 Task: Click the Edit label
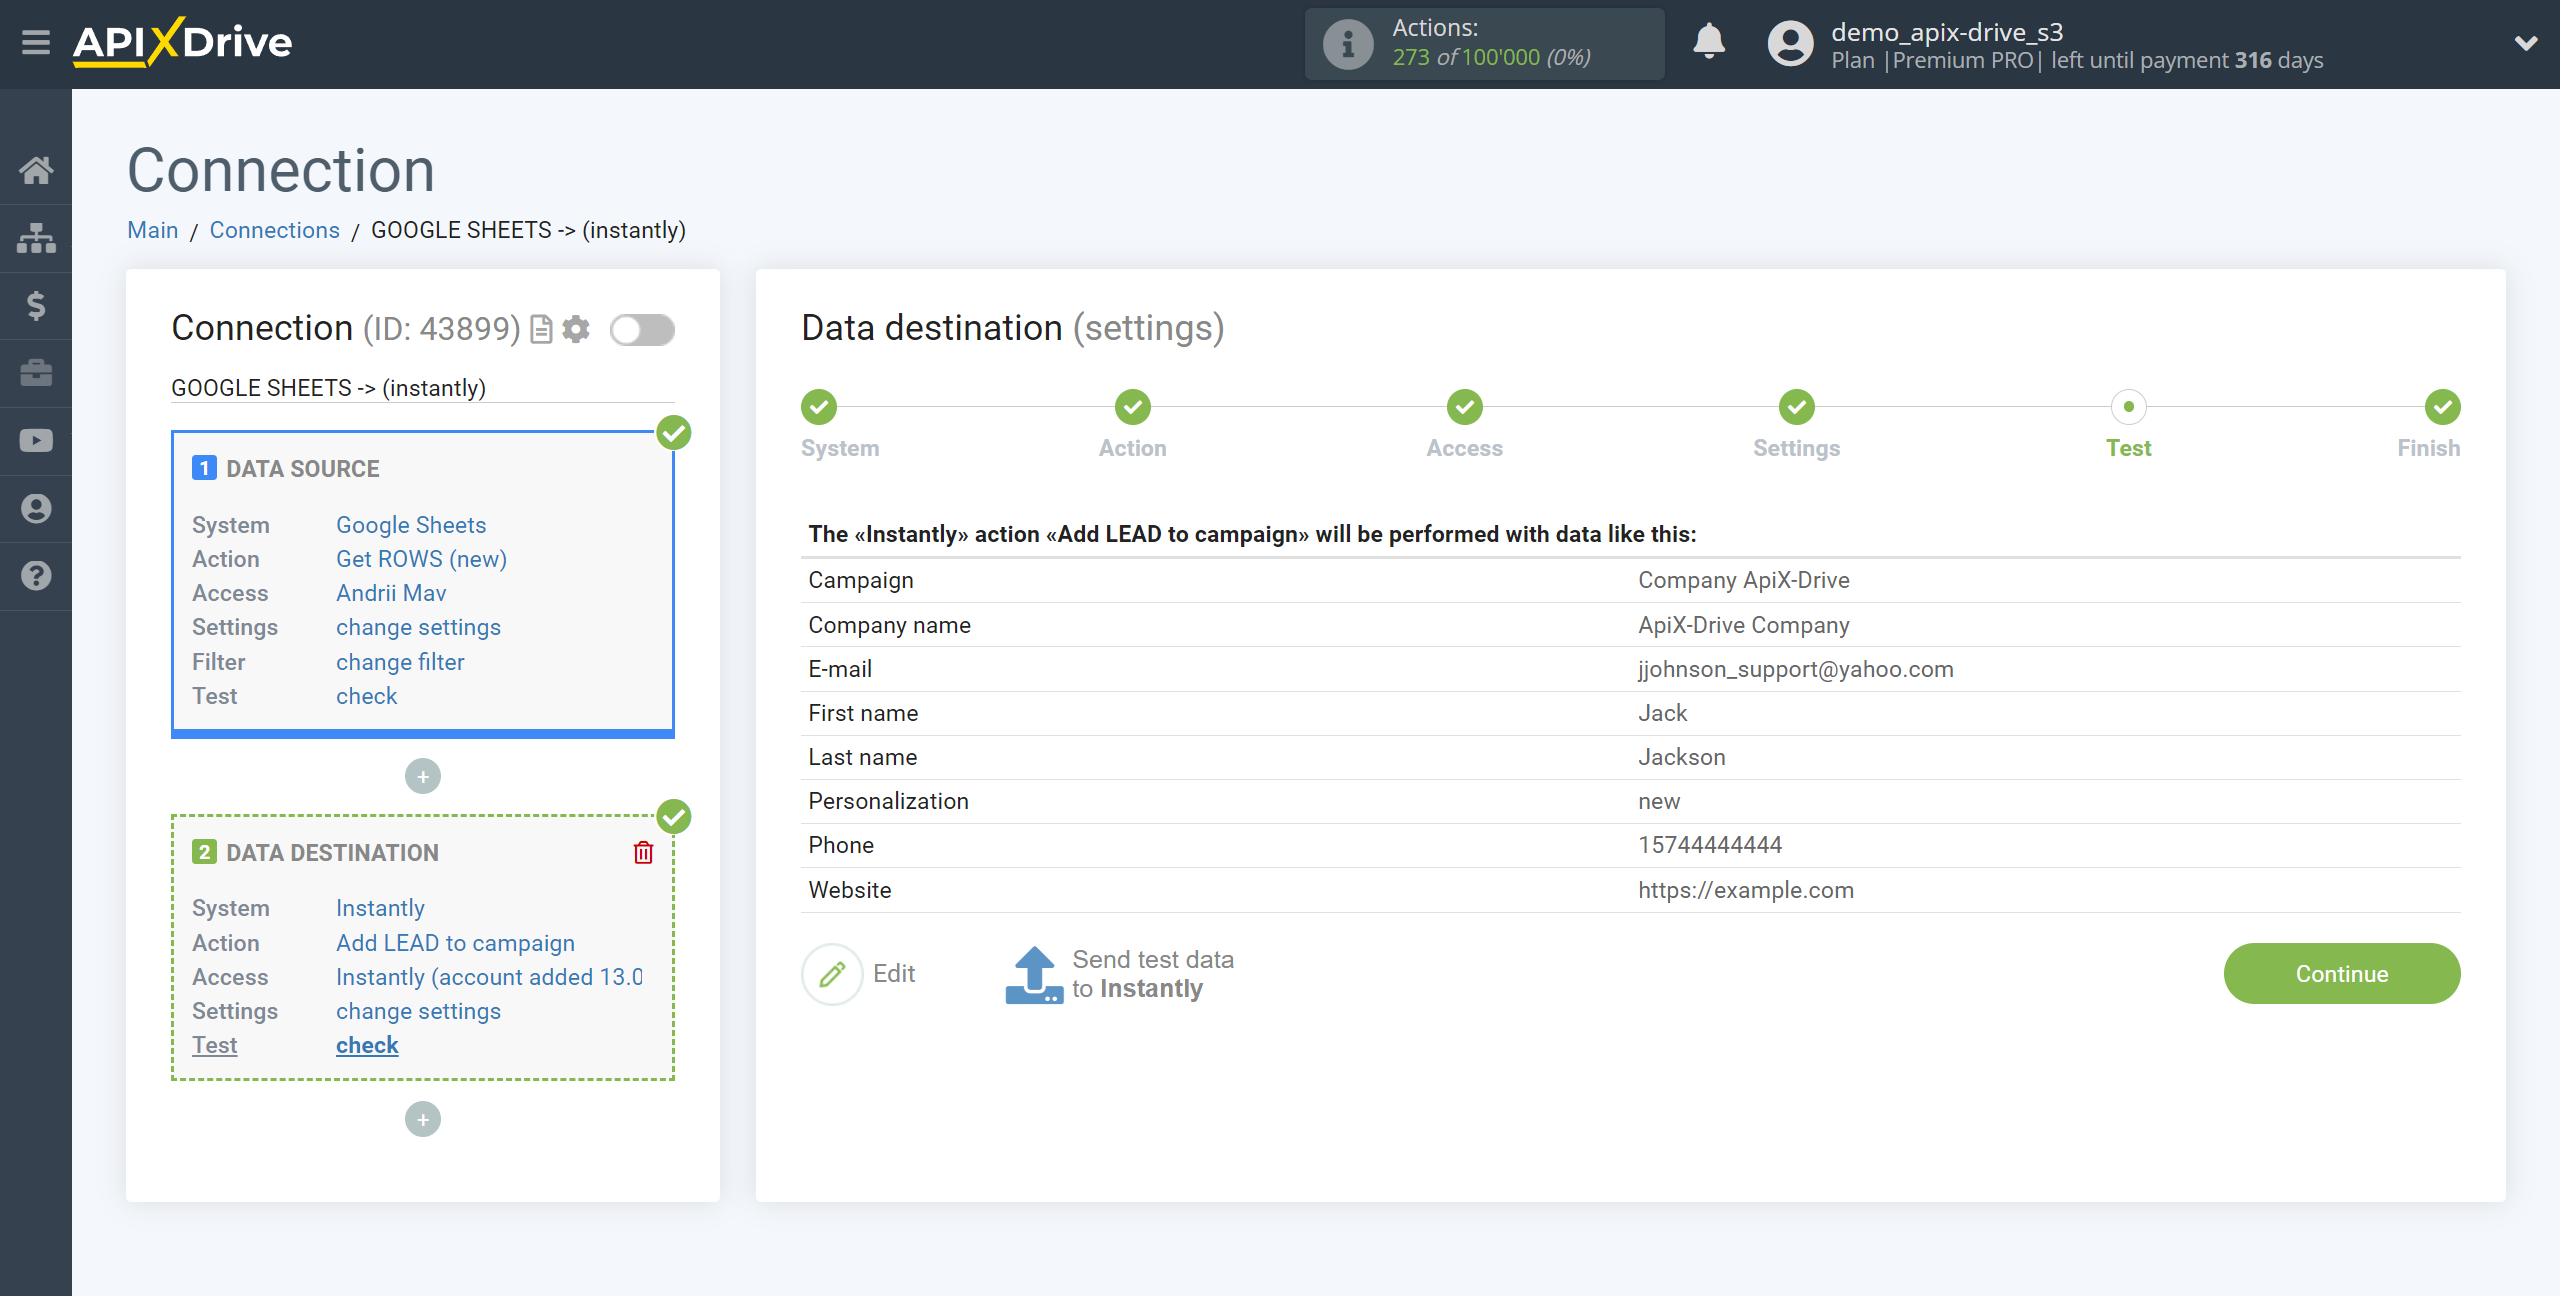click(x=894, y=973)
